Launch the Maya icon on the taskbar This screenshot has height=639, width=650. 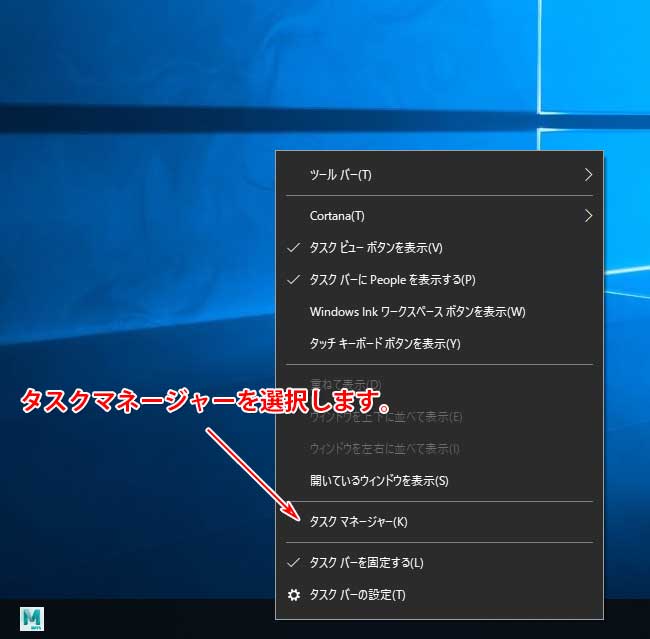32,619
